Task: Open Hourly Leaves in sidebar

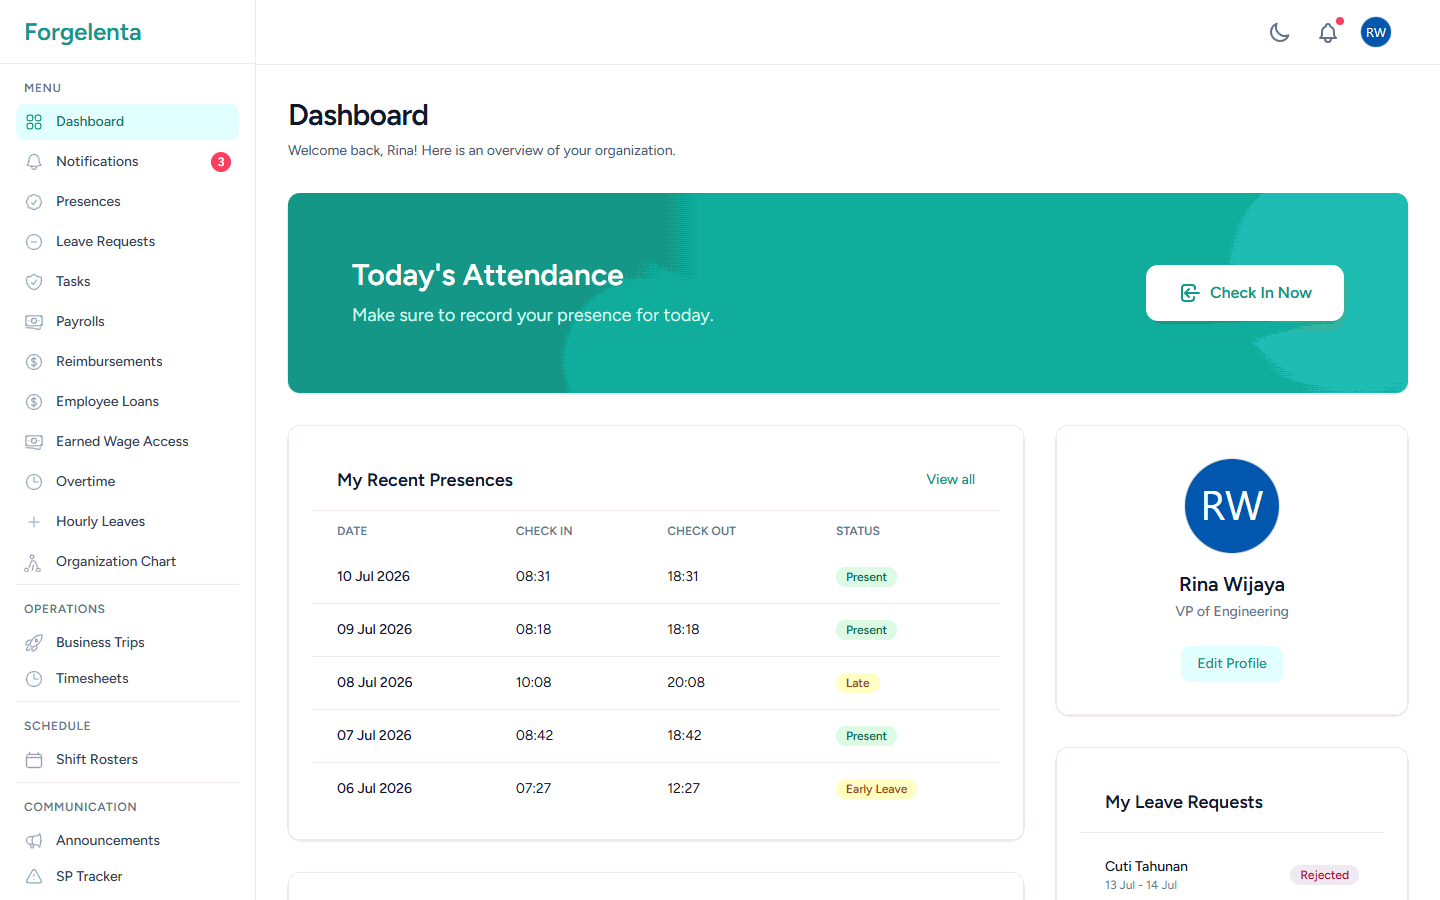Action: [127, 522]
